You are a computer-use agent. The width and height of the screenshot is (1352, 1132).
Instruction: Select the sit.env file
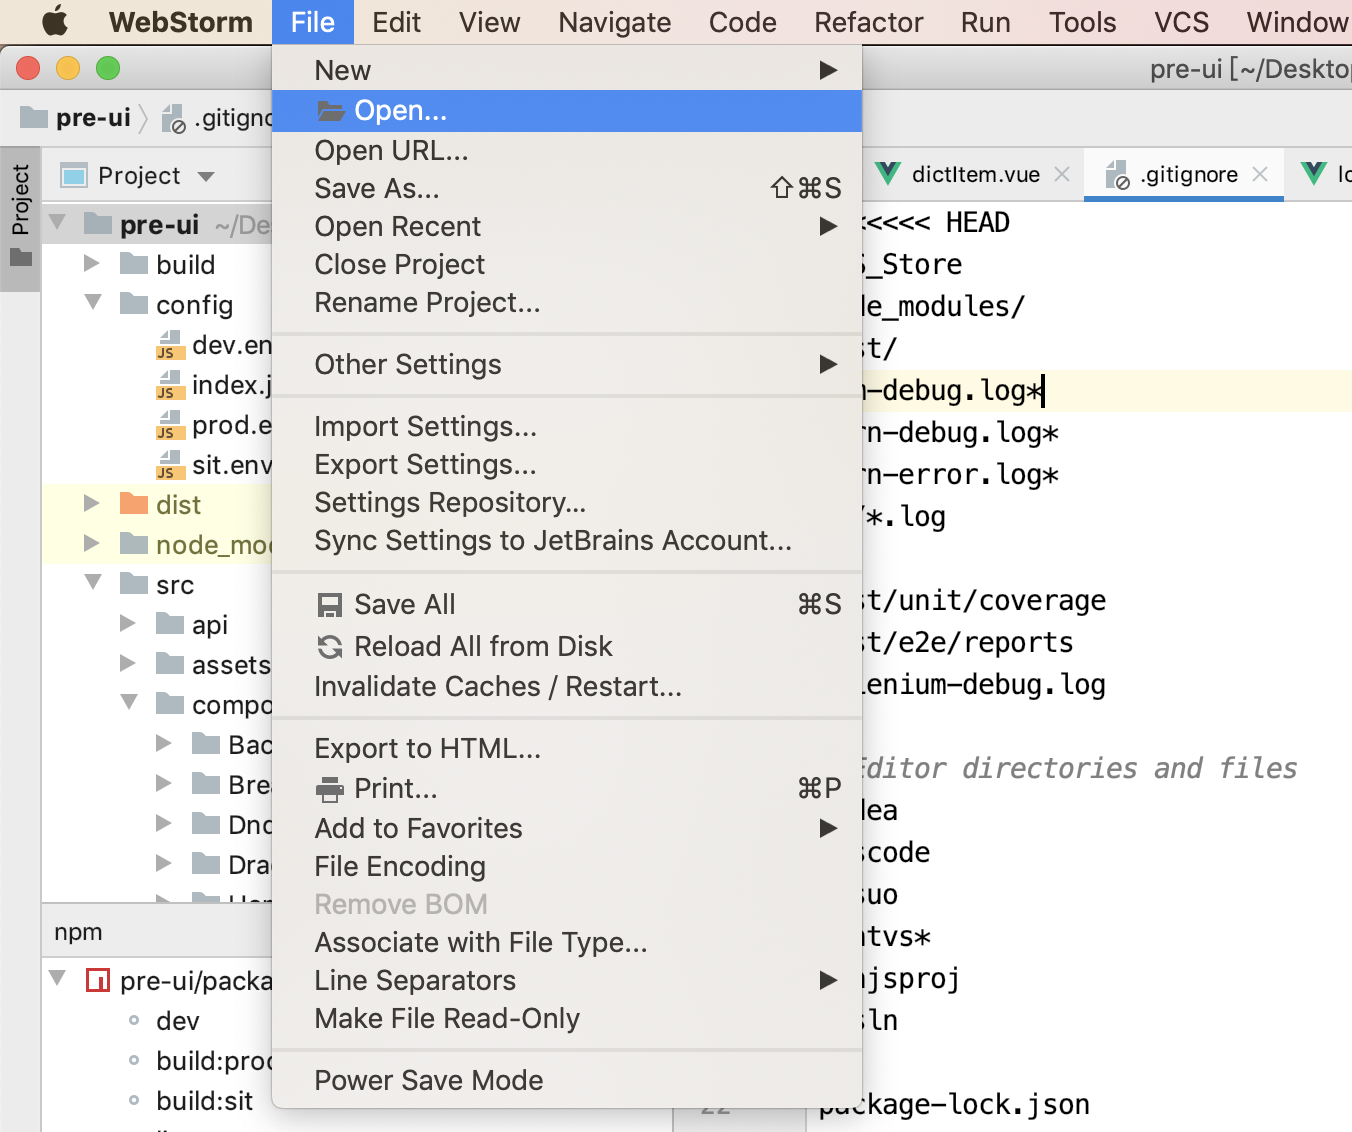click(x=214, y=465)
